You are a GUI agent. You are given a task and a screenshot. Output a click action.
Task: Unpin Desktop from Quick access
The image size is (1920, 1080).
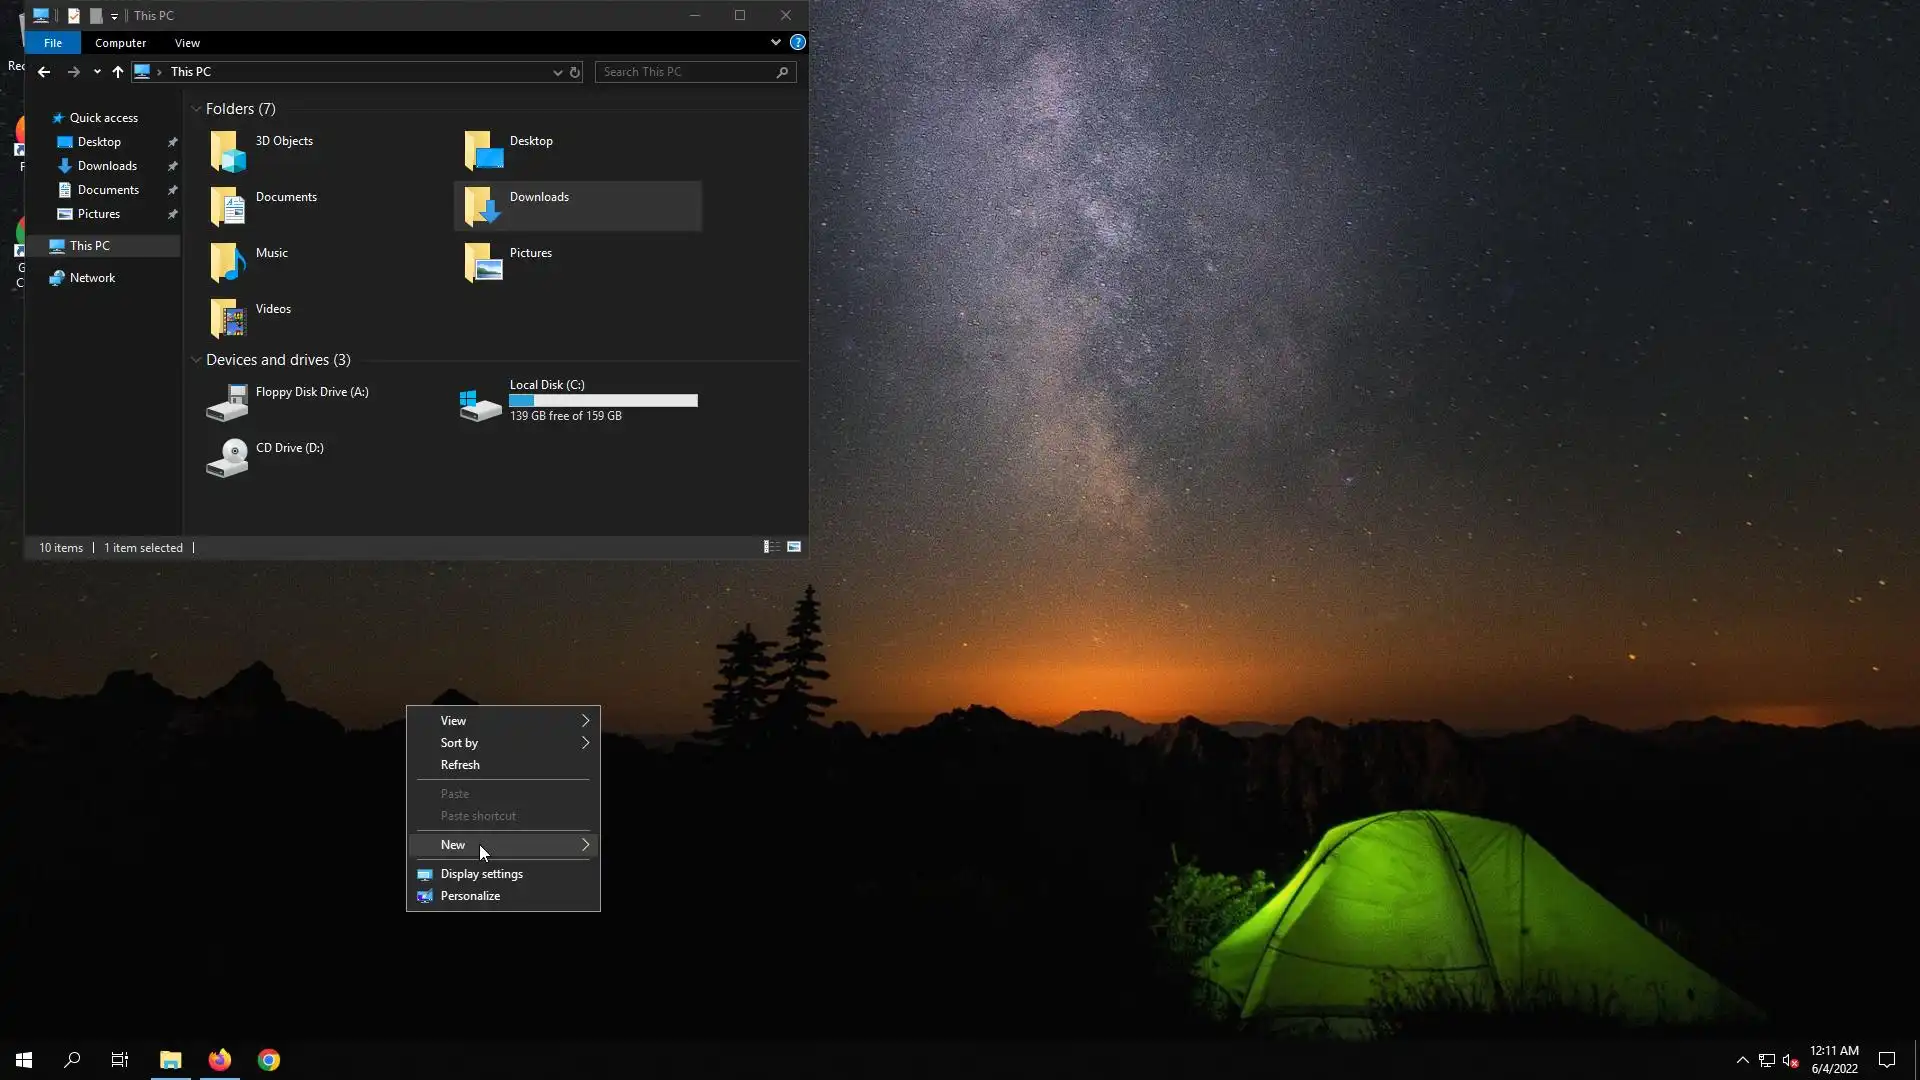(x=172, y=142)
